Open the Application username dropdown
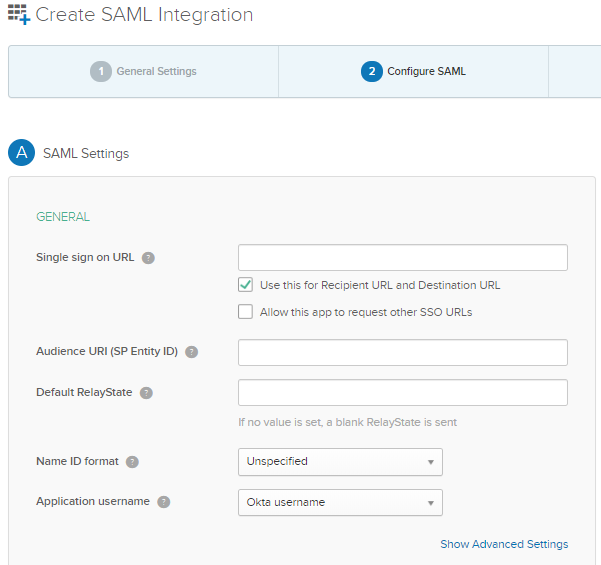Screen dimensions: 601x565 point(340,502)
